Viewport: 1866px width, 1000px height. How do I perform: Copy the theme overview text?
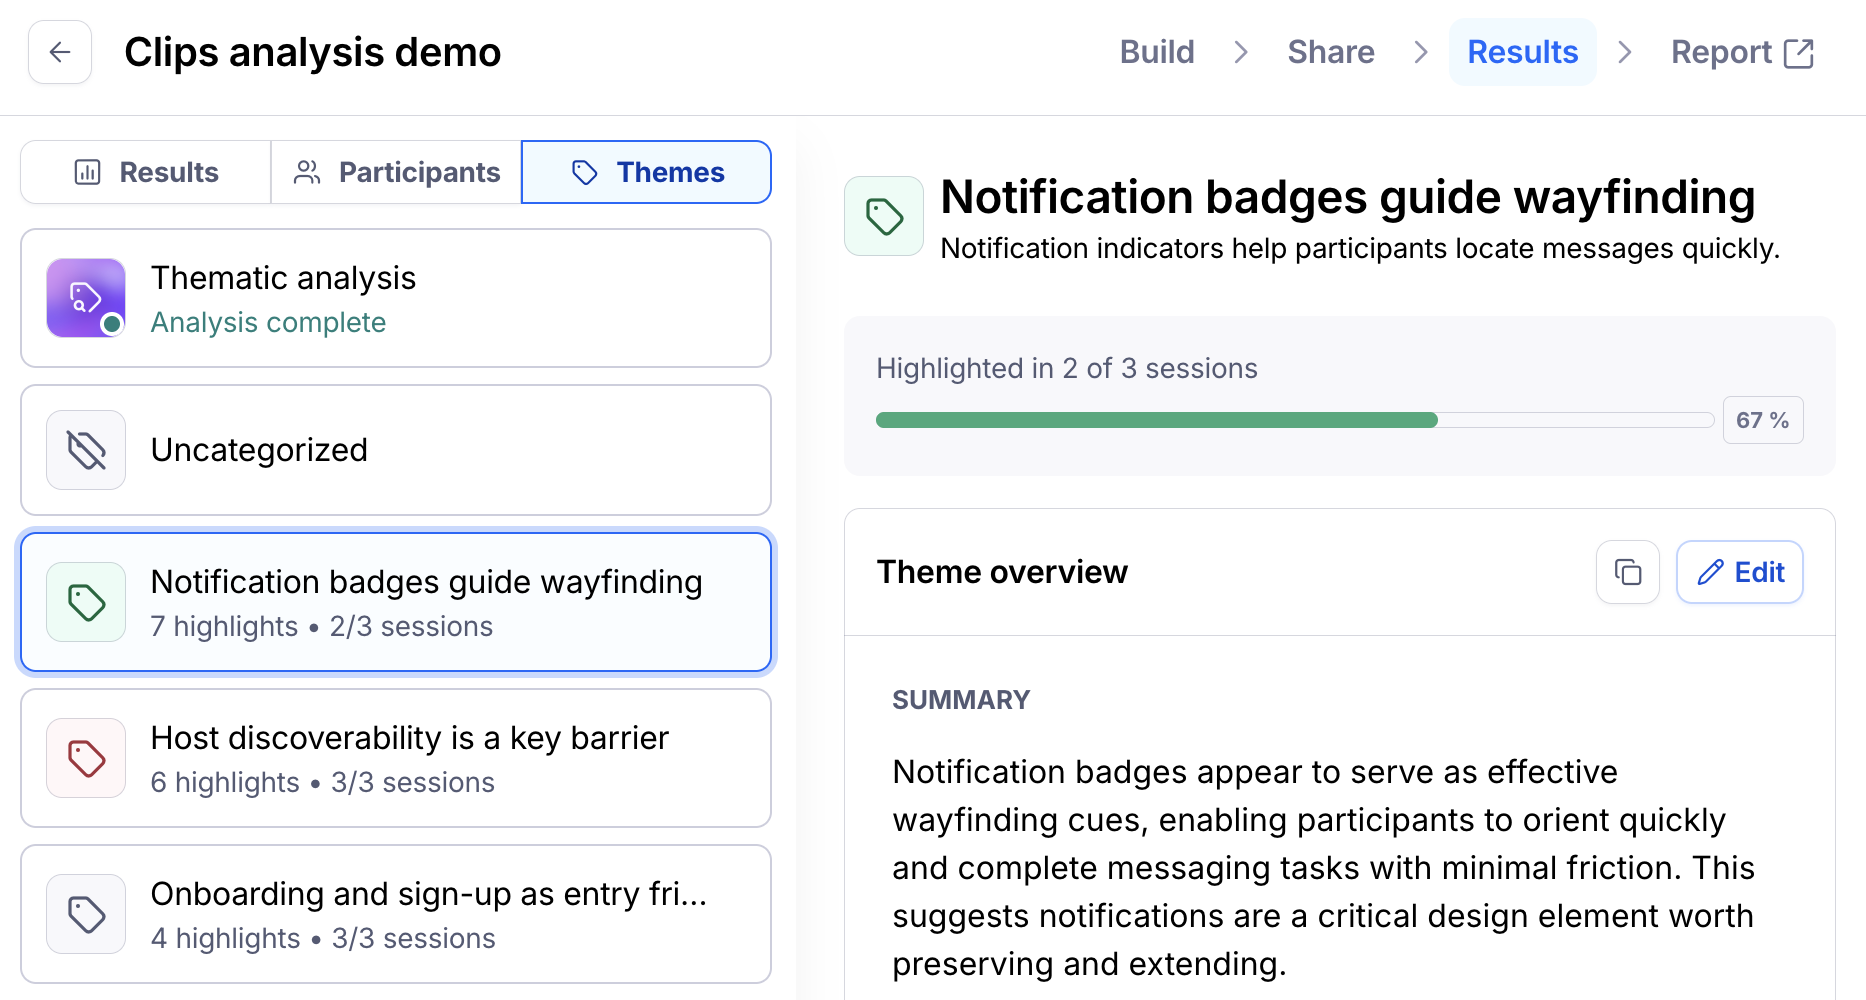(x=1627, y=572)
